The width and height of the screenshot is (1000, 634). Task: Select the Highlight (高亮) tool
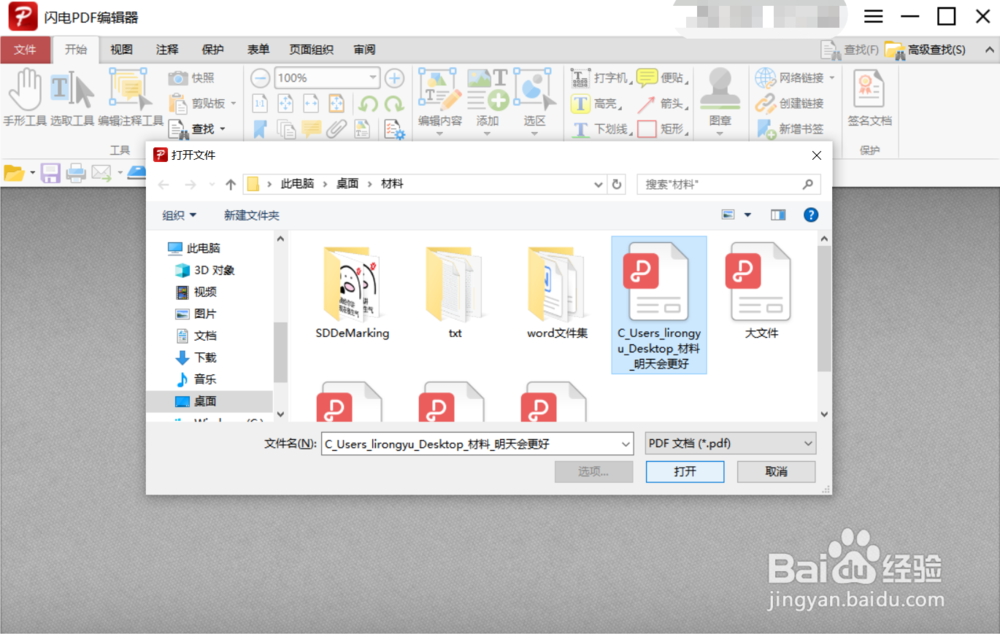(596, 103)
